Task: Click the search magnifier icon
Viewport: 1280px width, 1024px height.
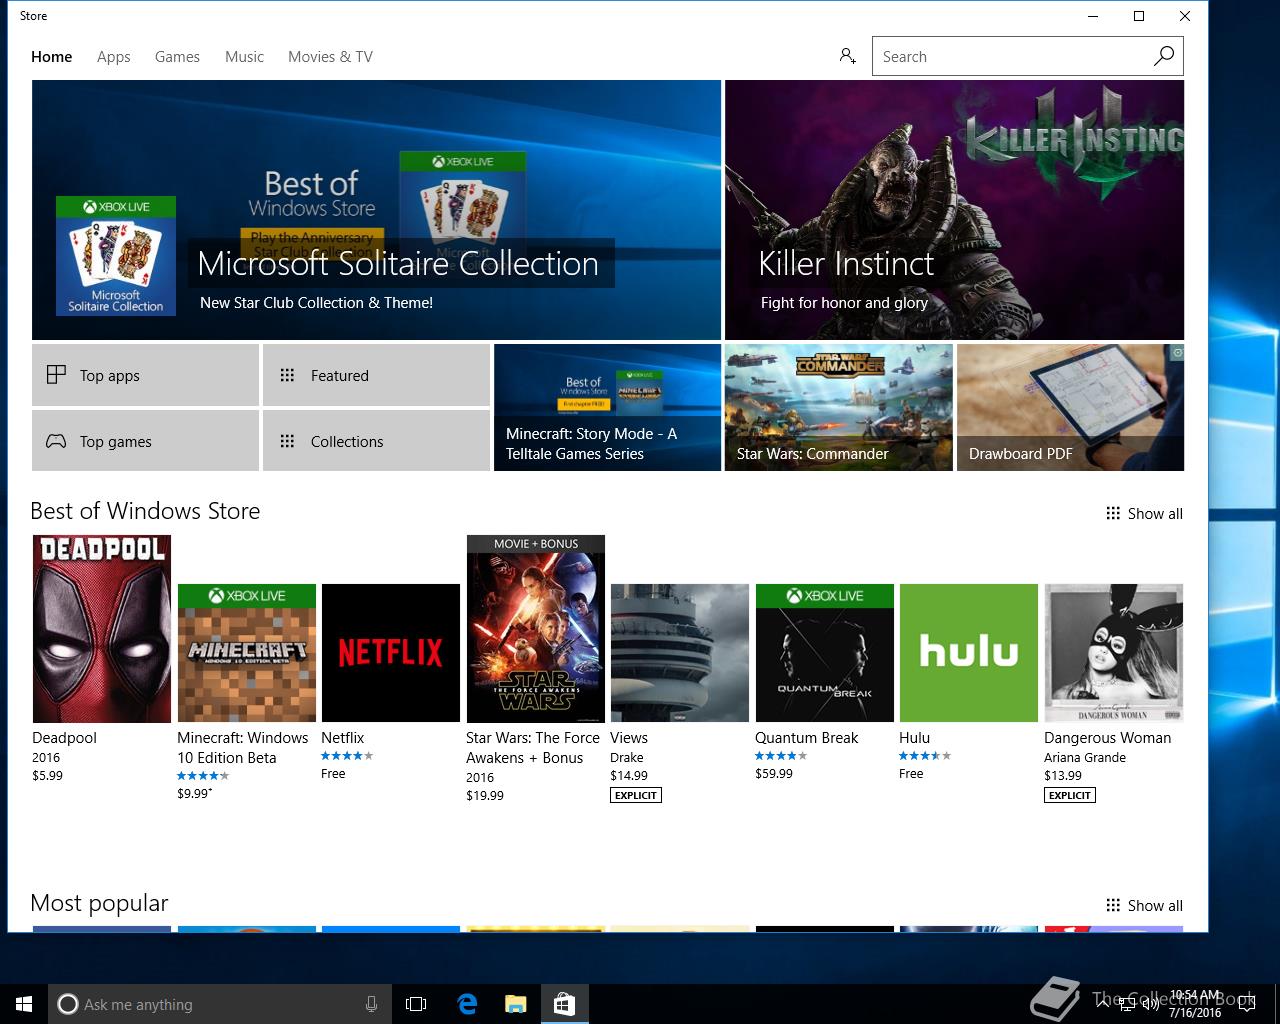Action: pyautogui.click(x=1164, y=56)
